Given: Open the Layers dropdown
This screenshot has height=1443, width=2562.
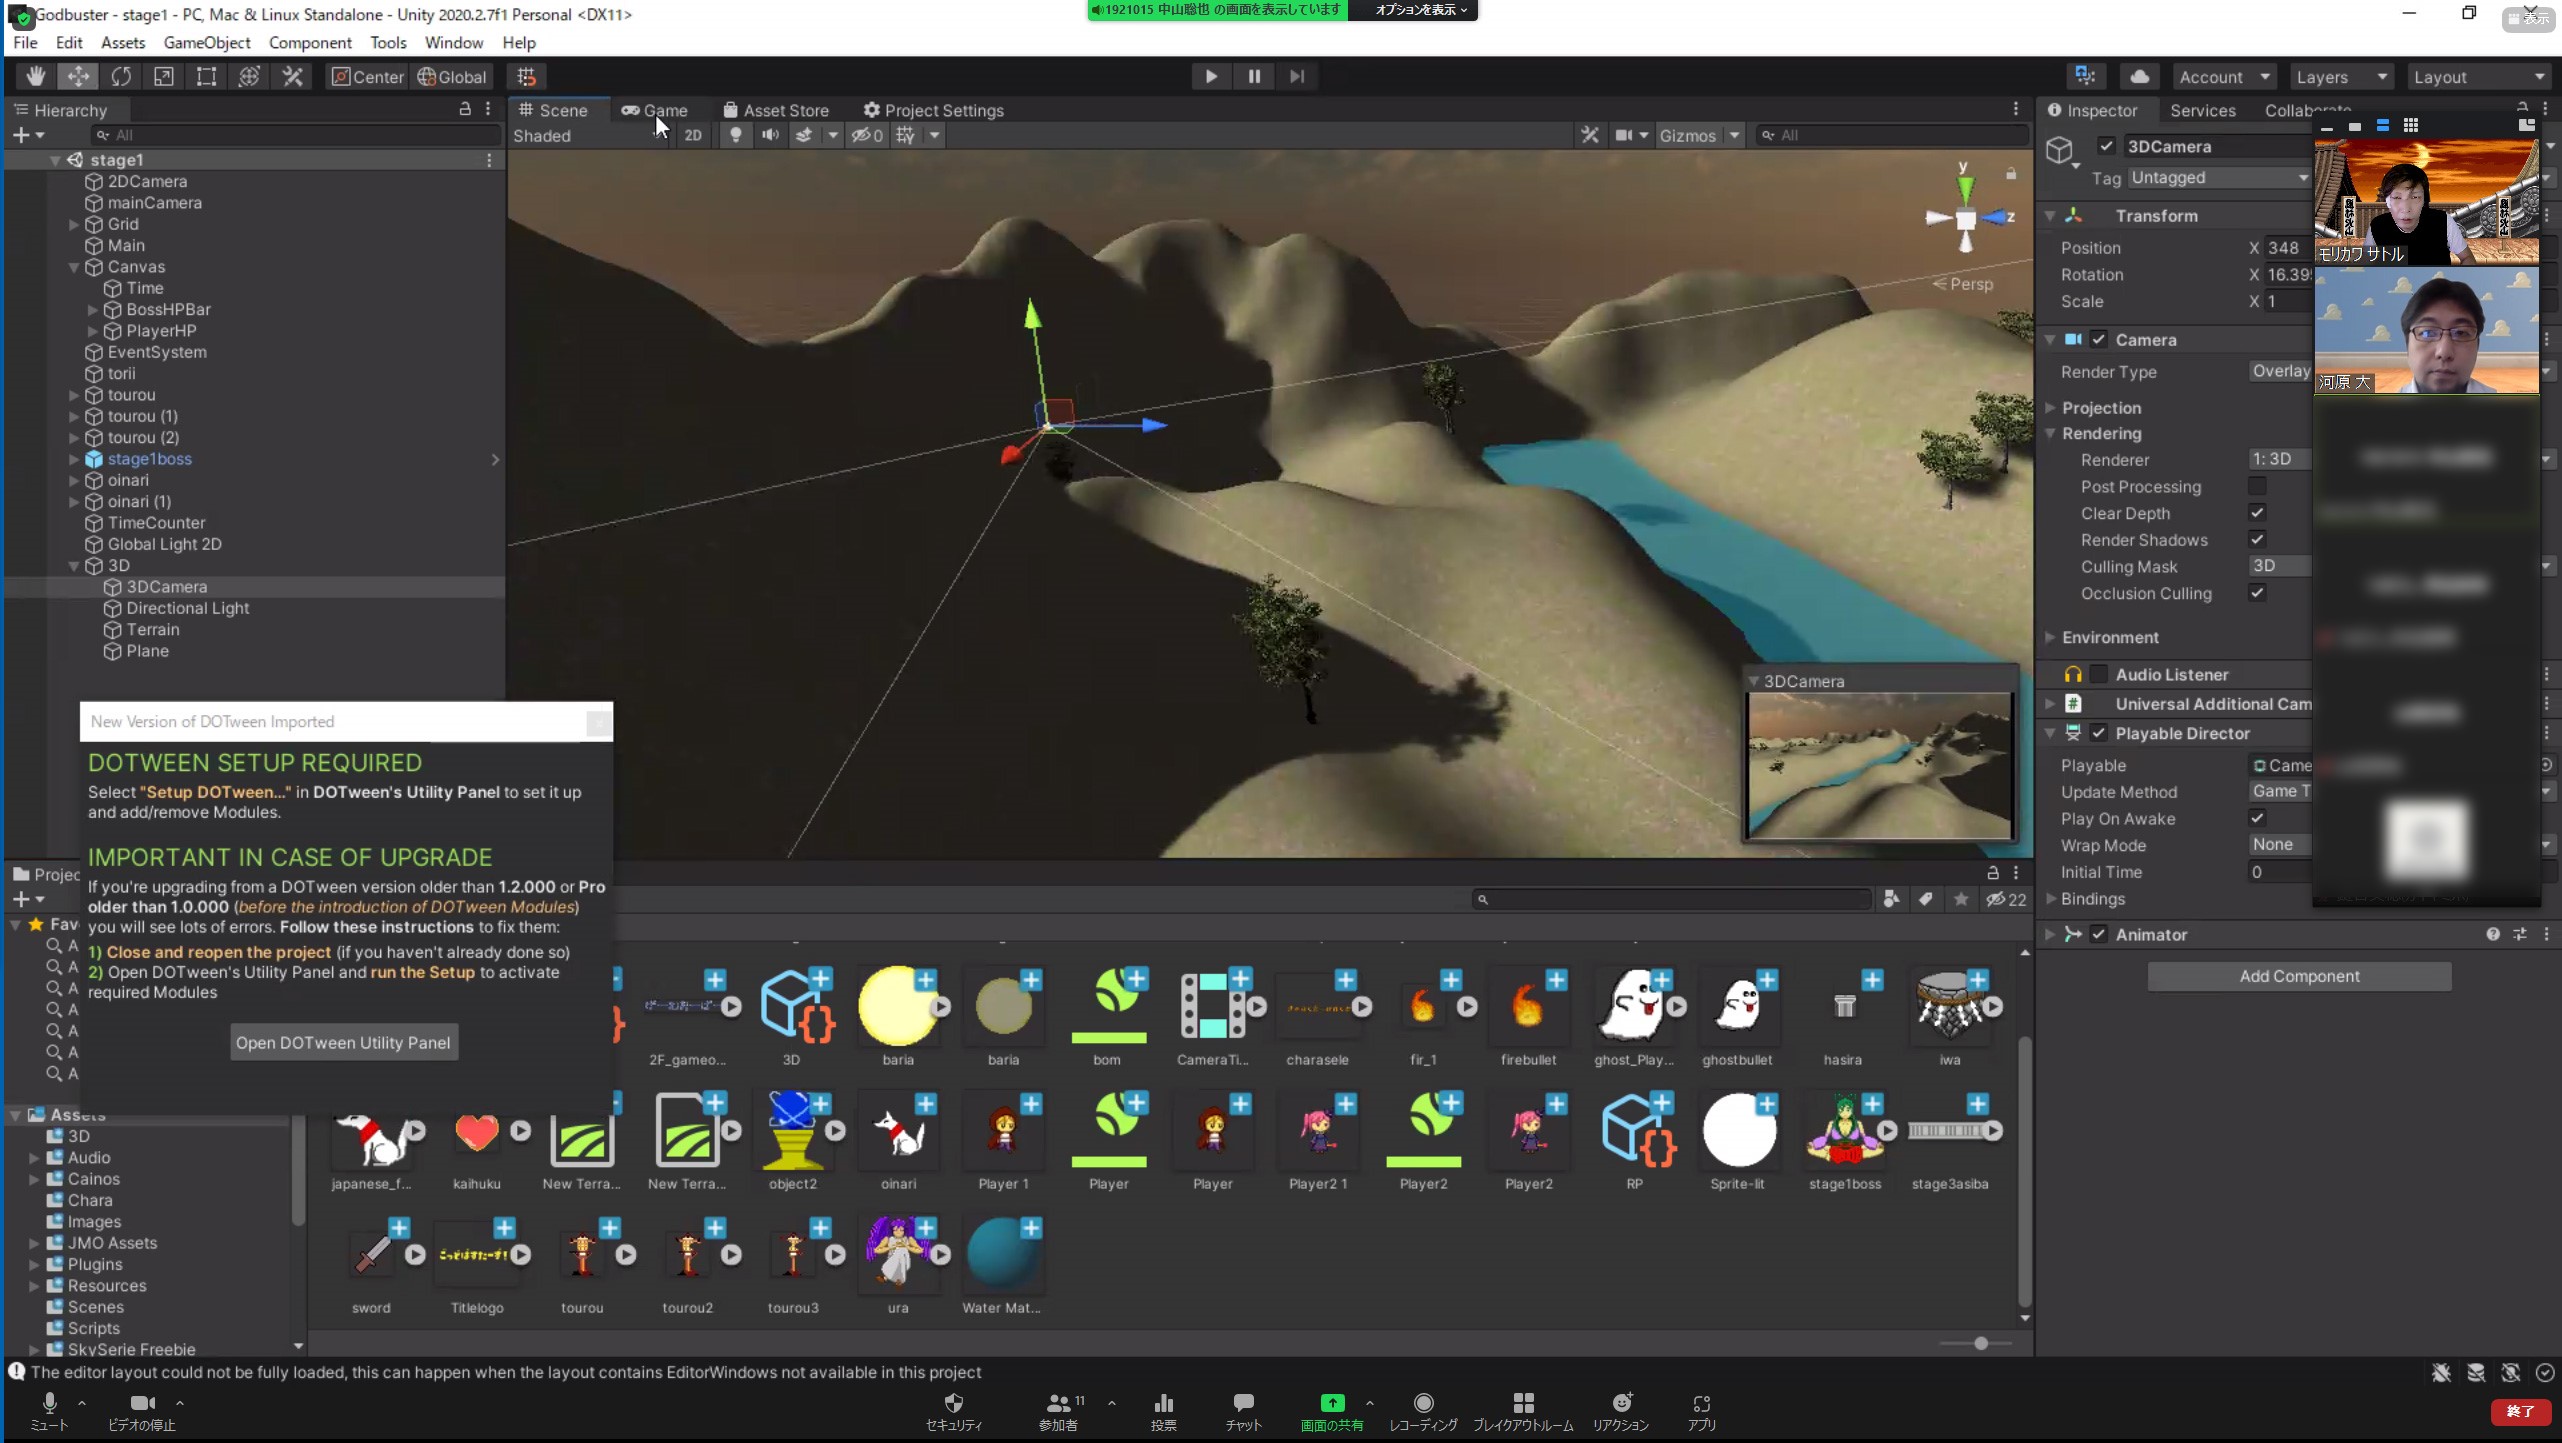Looking at the screenshot, I should tap(2341, 77).
